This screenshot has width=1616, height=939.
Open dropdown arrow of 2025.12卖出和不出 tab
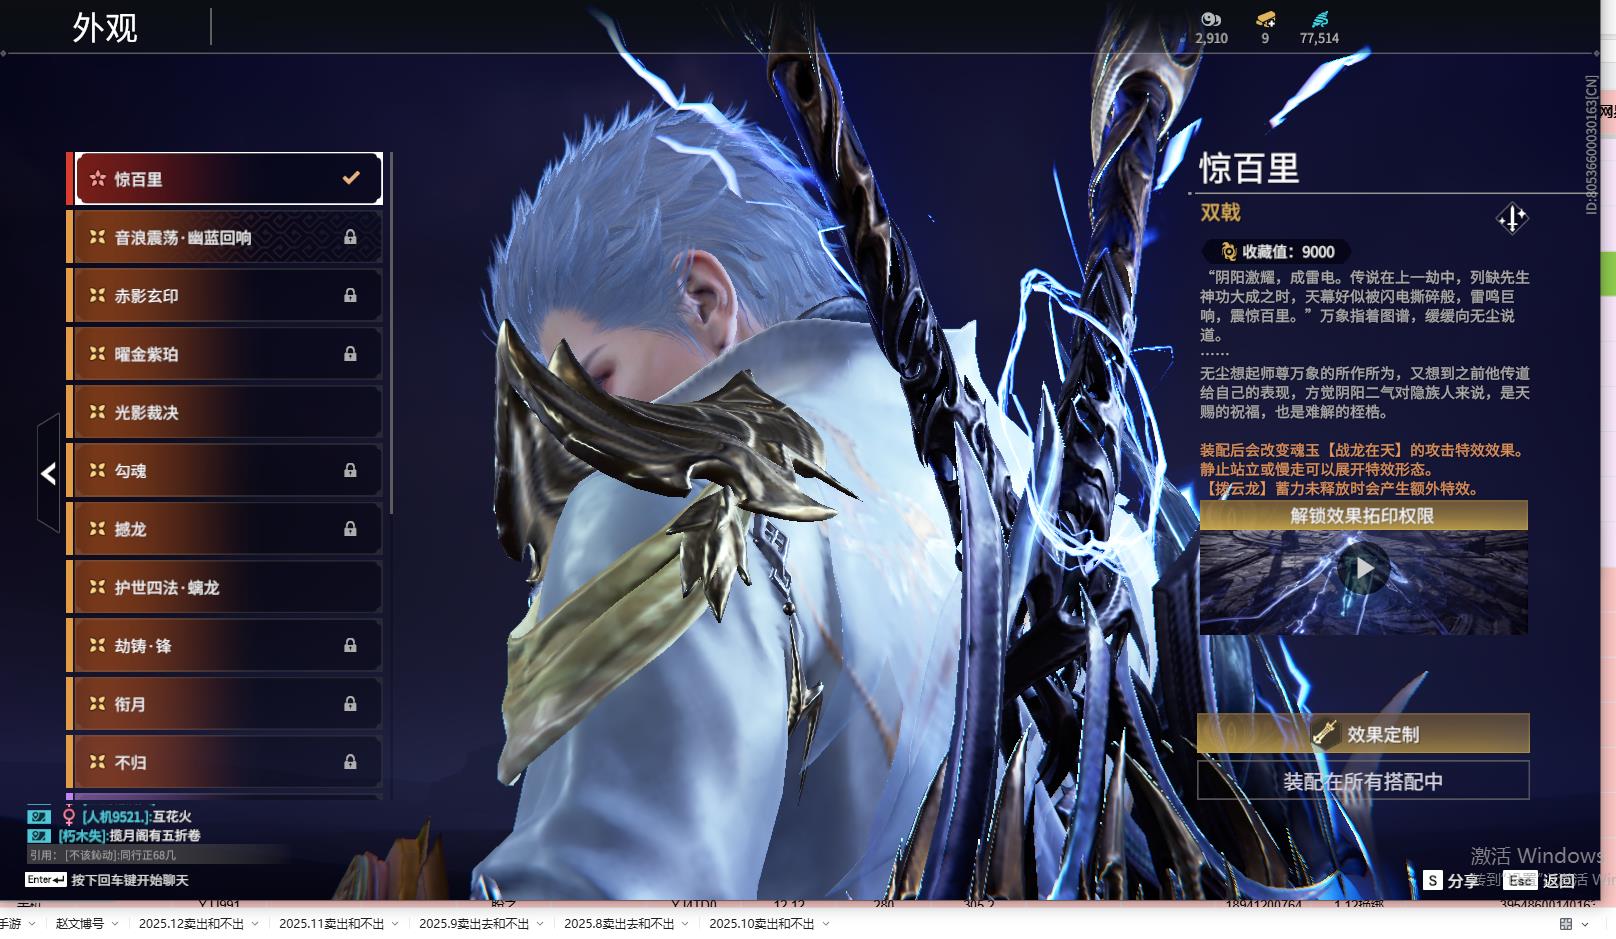pos(255,924)
